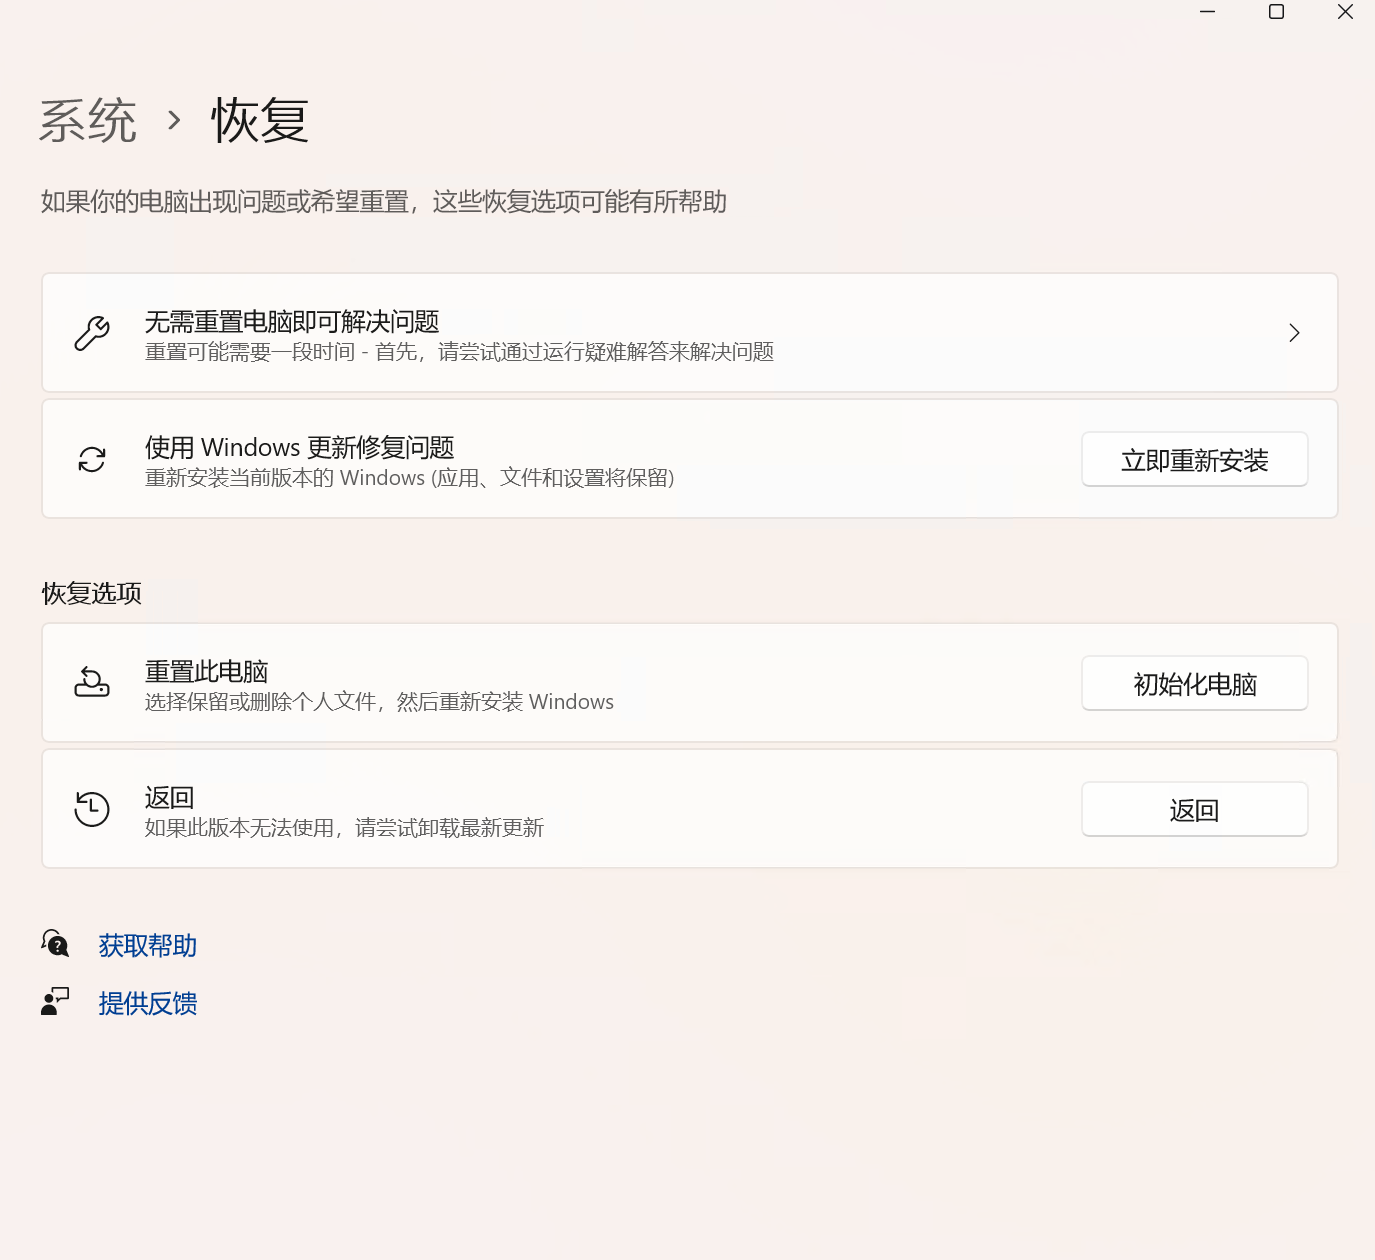1375x1260 pixels.
Task: Click the maximize window control
Action: point(1276,13)
